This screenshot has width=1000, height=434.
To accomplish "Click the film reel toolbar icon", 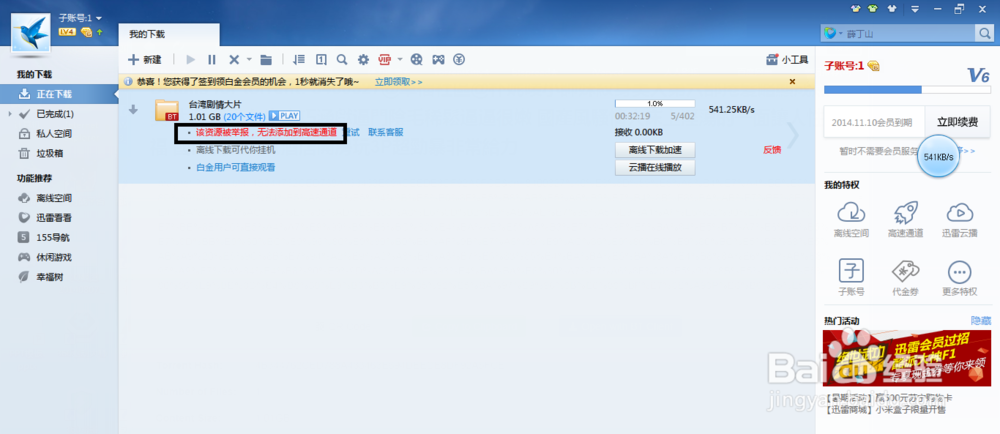I will 416,59.
